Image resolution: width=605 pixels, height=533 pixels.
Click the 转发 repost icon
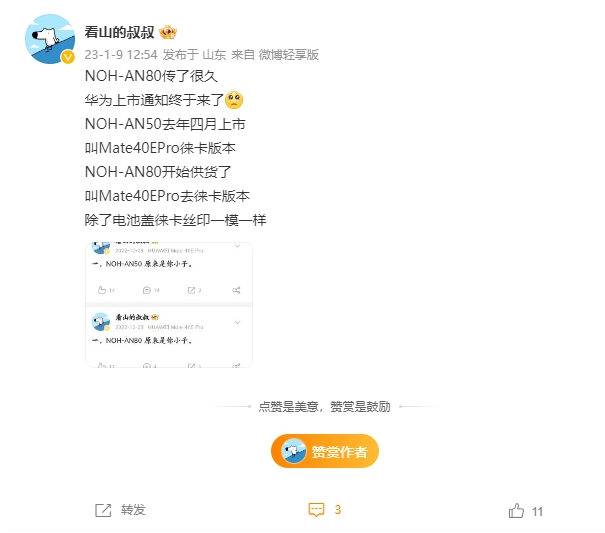(x=103, y=510)
